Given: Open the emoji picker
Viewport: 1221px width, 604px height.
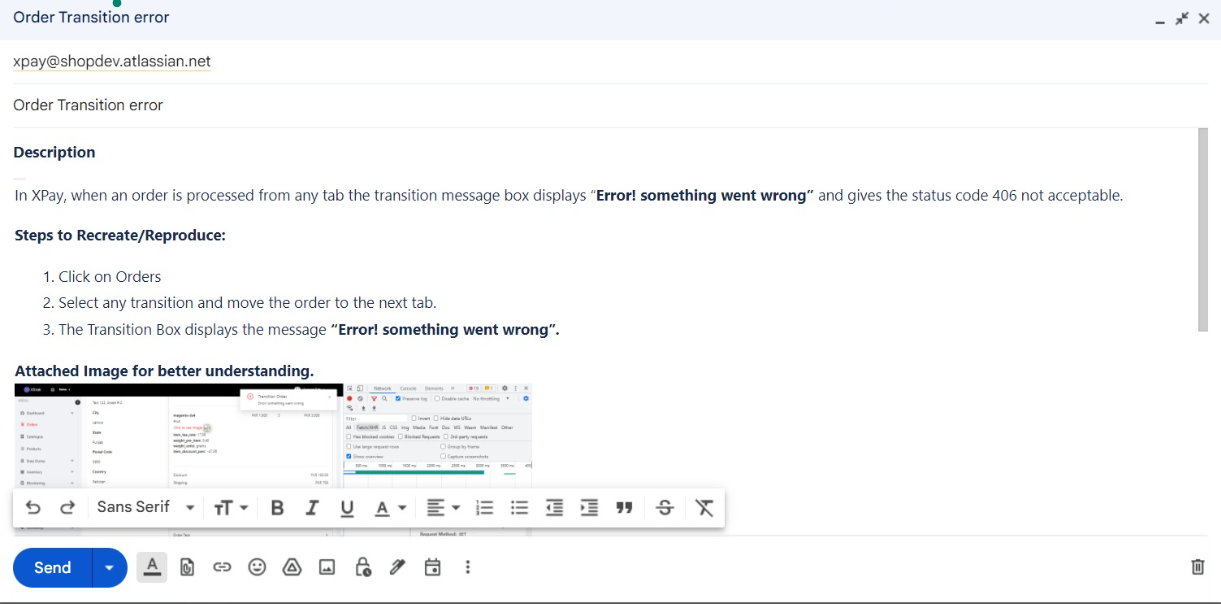Looking at the screenshot, I should (x=257, y=567).
